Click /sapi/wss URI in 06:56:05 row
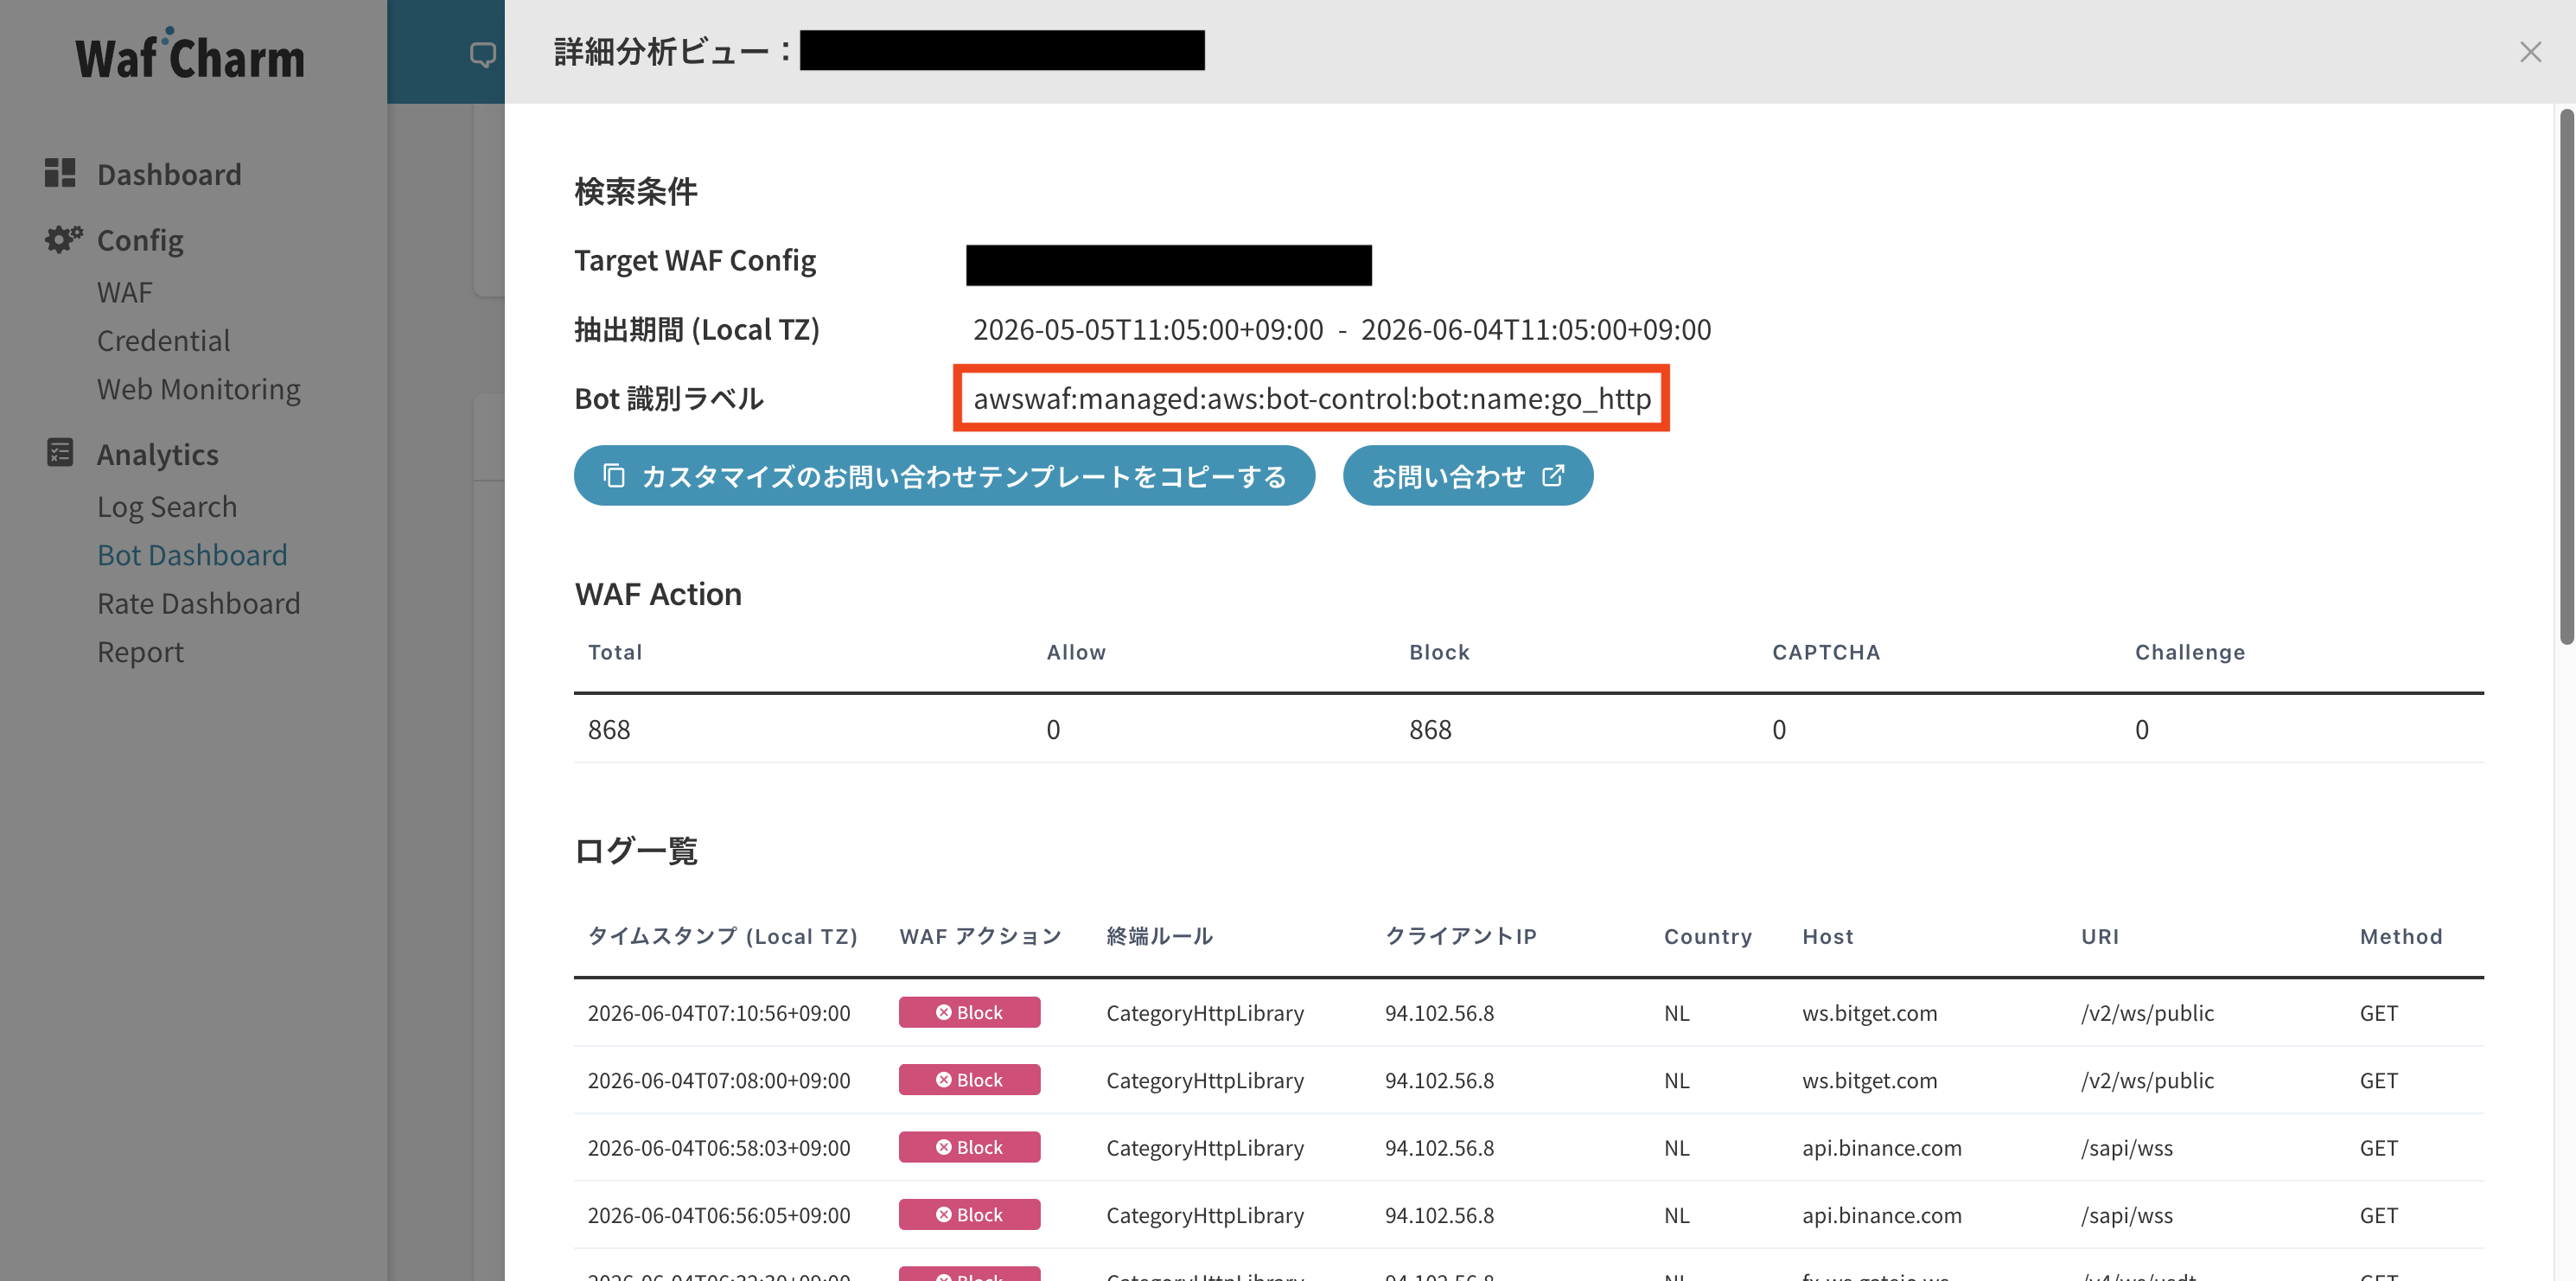This screenshot has width=2576, height=1281. click(x=2127, y=1215)
